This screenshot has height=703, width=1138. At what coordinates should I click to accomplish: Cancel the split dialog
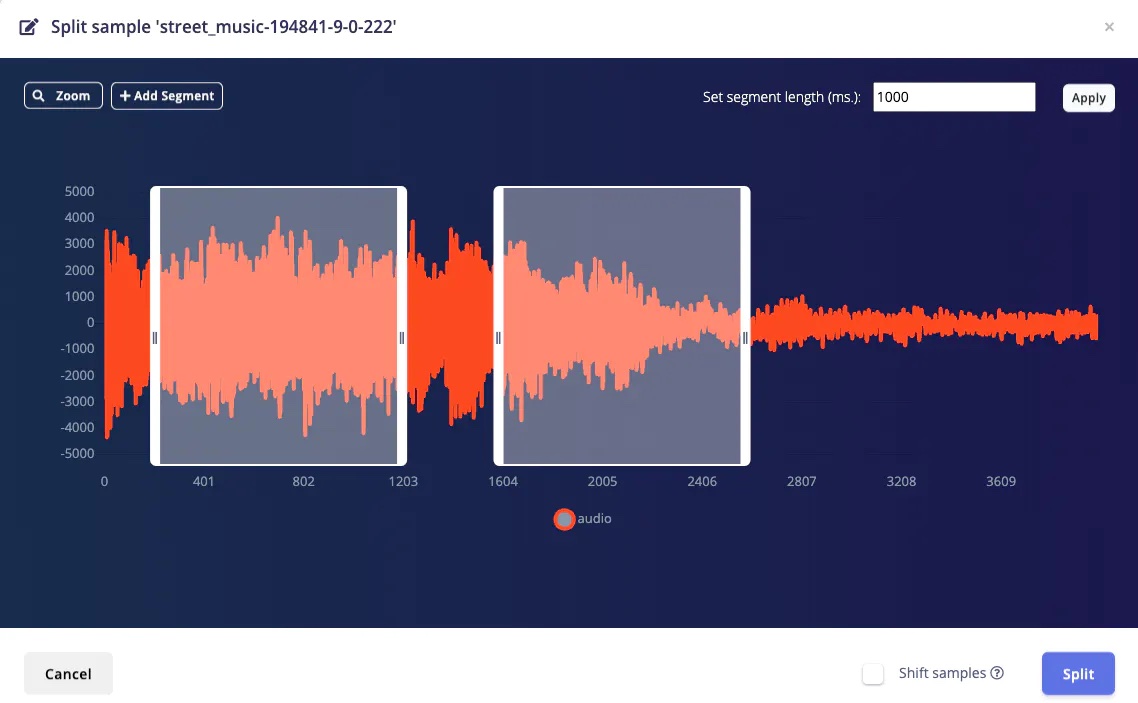tap(68, 674)
